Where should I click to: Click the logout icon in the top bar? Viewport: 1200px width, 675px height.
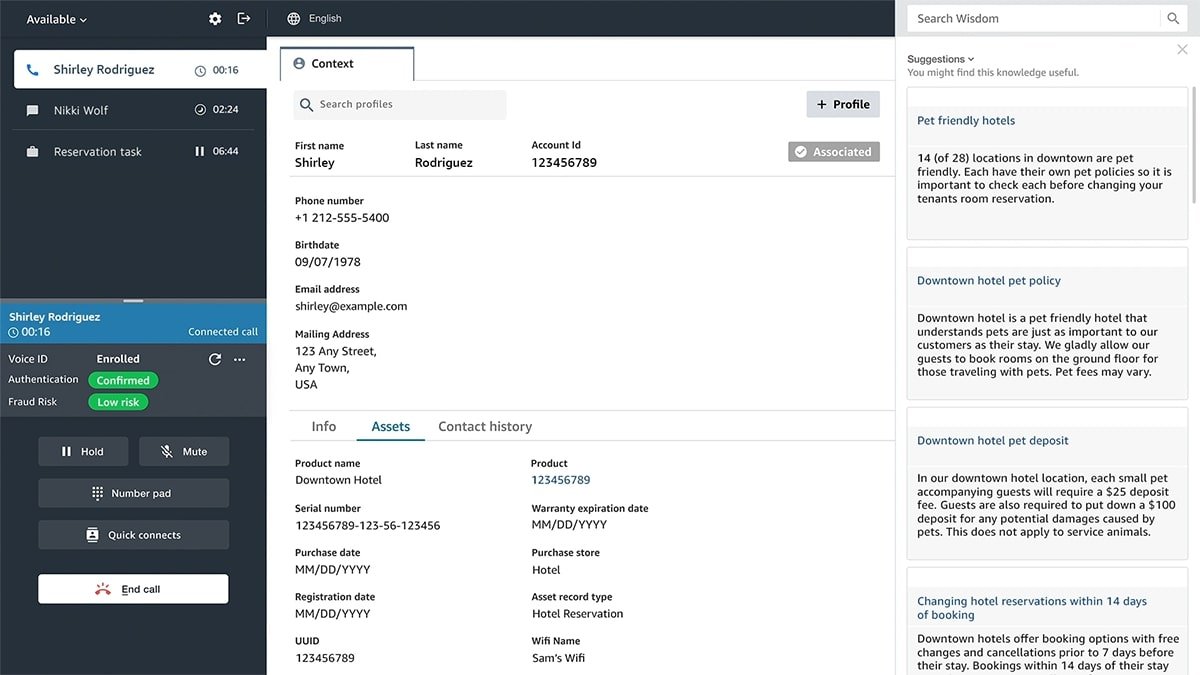[x=244, y=18]
